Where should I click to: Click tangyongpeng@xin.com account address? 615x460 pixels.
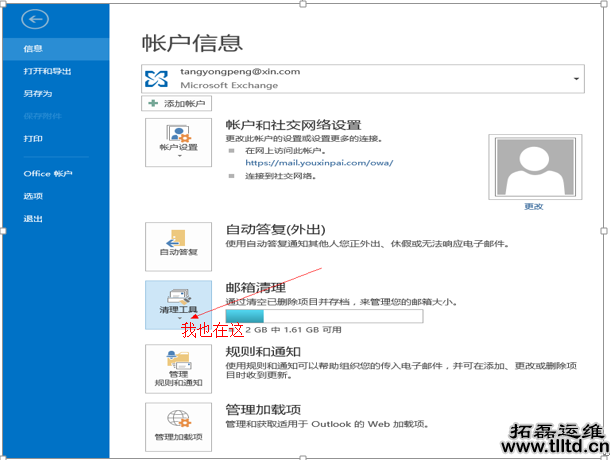(240, 72)
